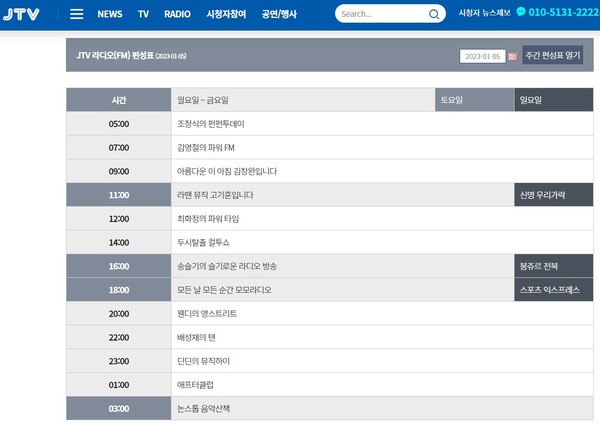Click the 18:00 time cell
This screenshot has width=600, height=425.
pyautogui.click(x=119, y=290)
